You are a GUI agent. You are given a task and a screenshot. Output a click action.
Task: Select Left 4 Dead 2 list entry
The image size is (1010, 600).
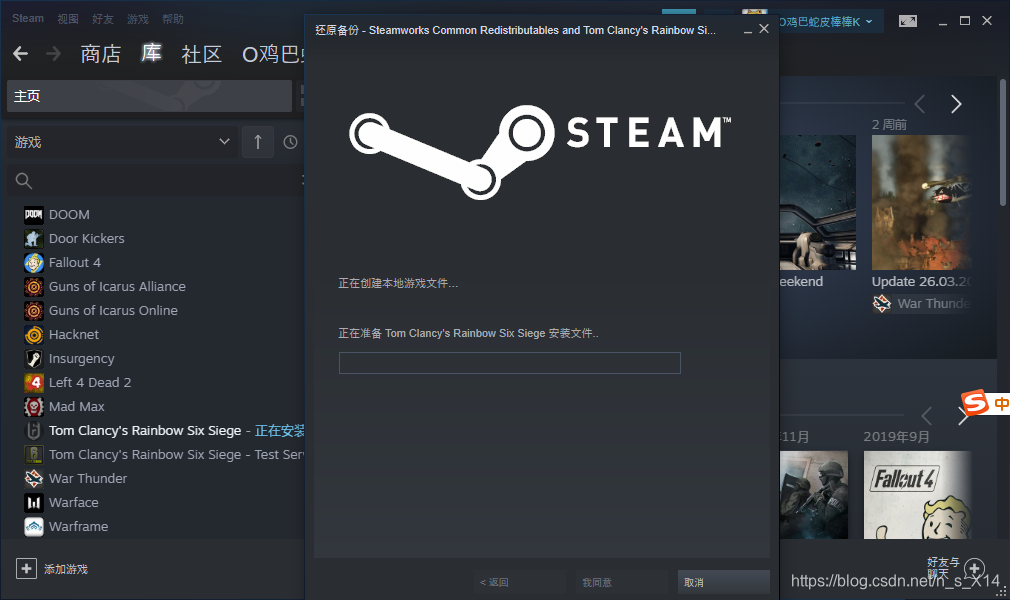(90, 382)
